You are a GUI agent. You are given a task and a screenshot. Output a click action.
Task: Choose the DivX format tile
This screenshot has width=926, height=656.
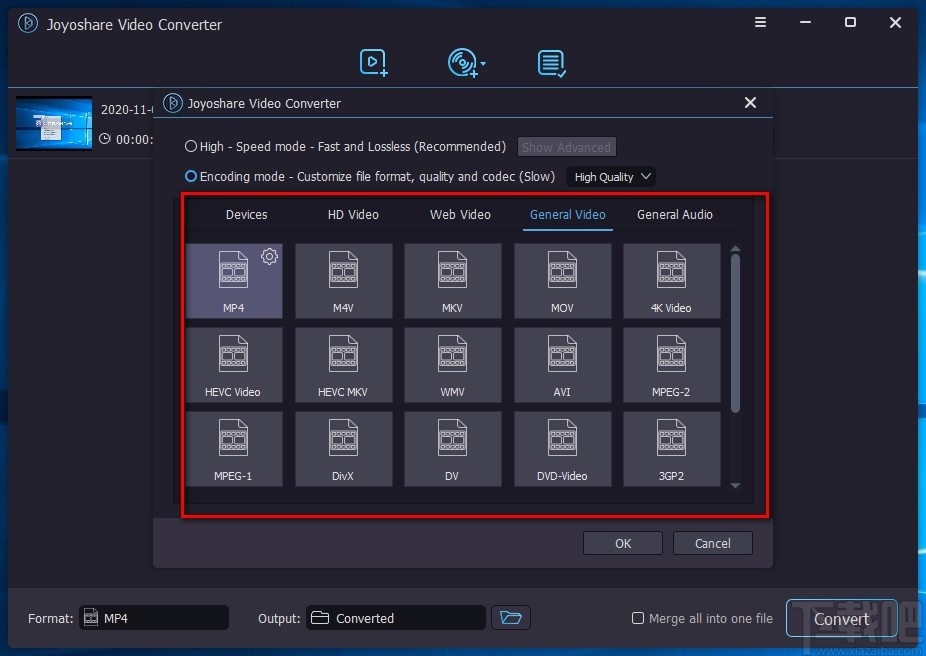343,449
